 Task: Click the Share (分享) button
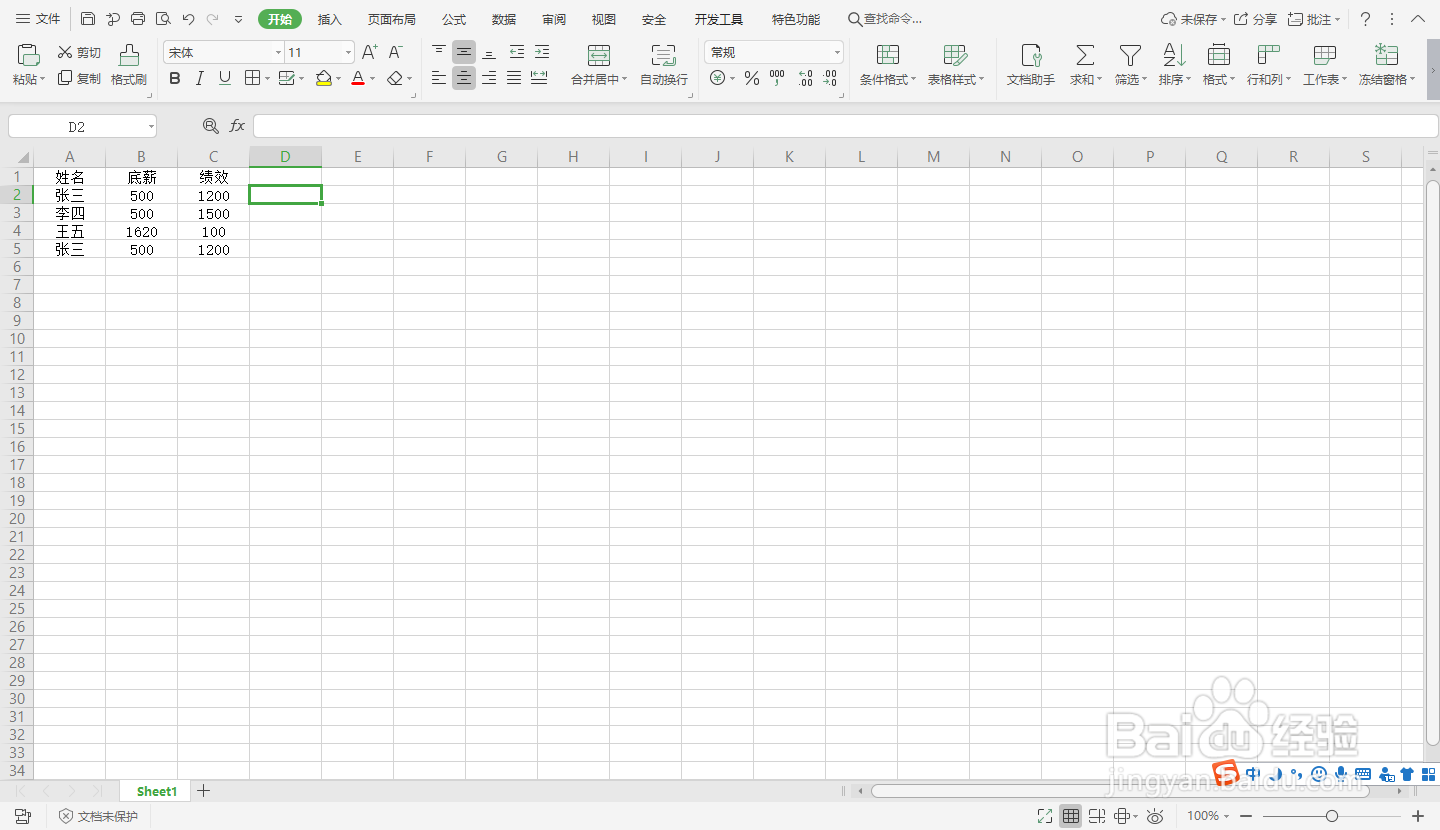1255,19
